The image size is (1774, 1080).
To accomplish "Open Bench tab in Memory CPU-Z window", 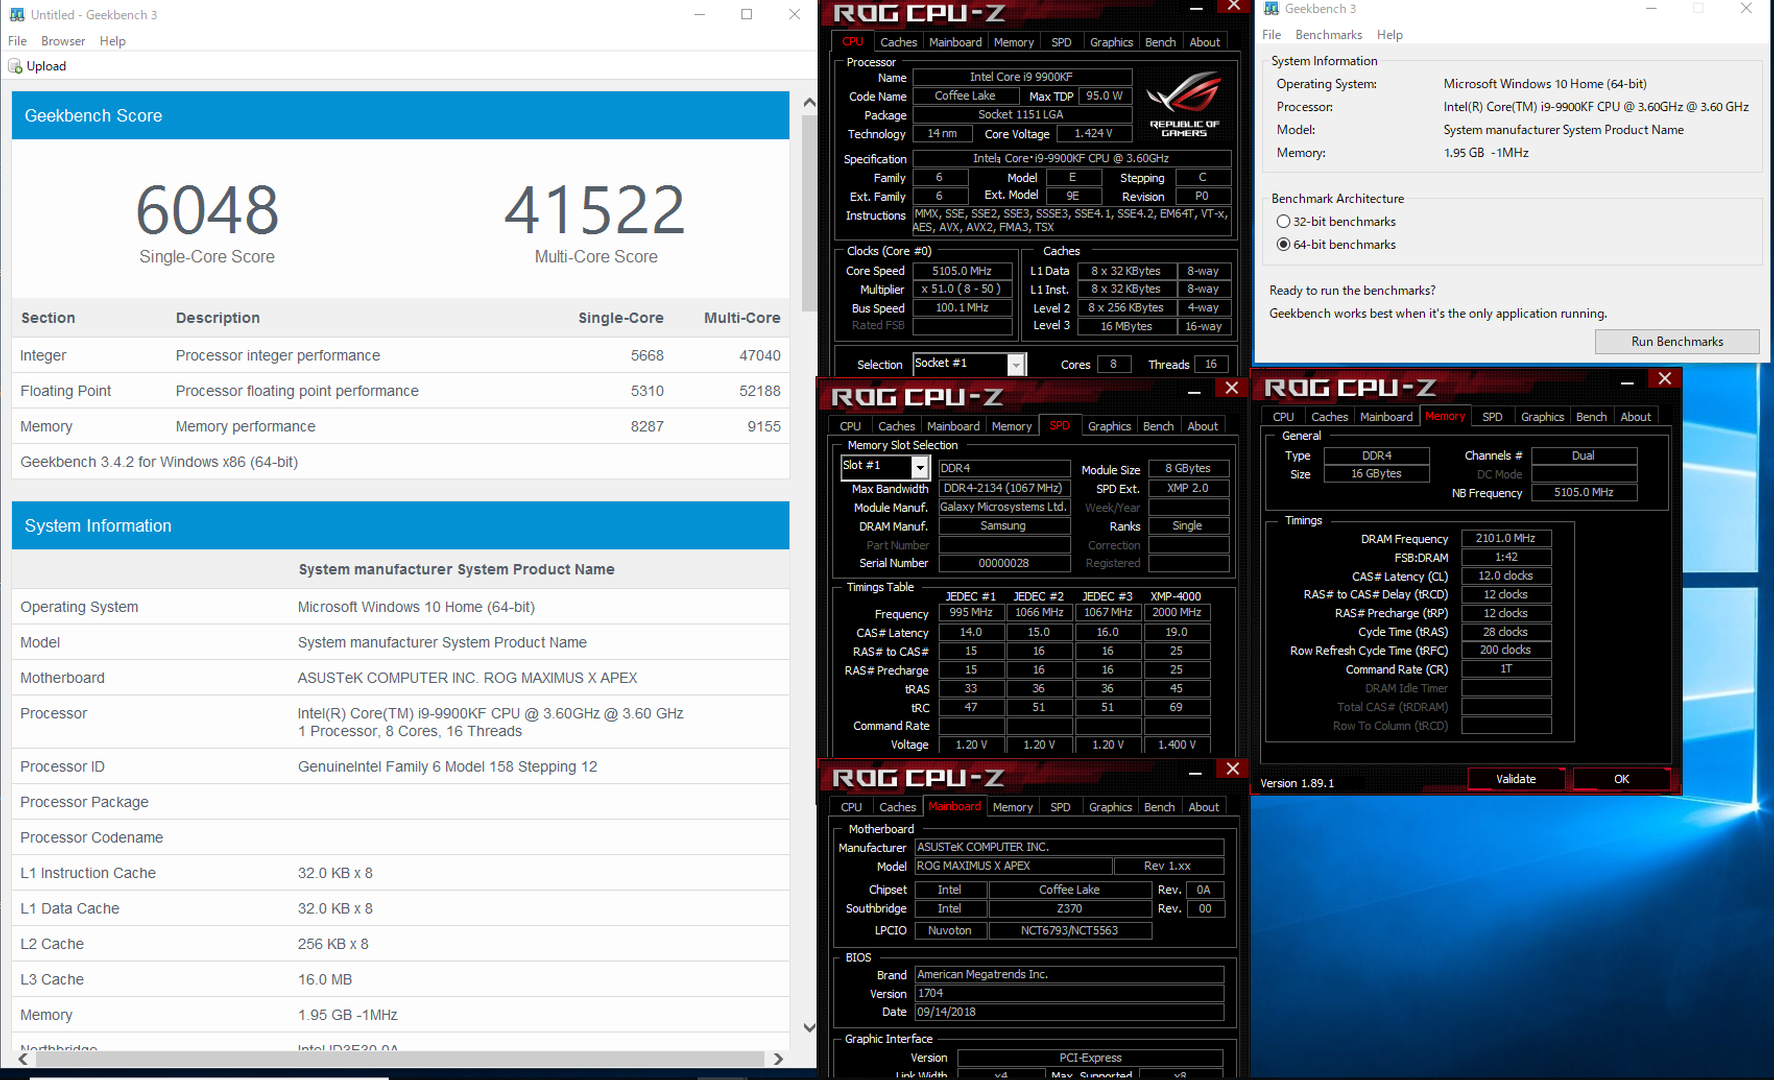I will click(1591, 417).
